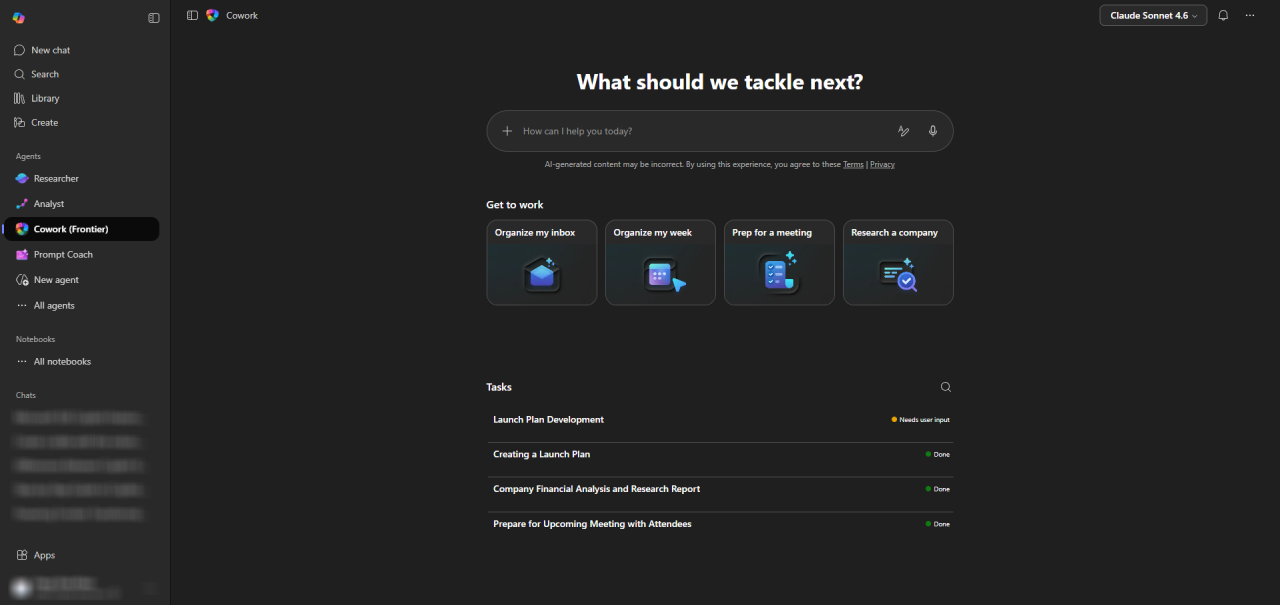Open the Terms link below prompt

pyautogui.click(x=852, y=165)
